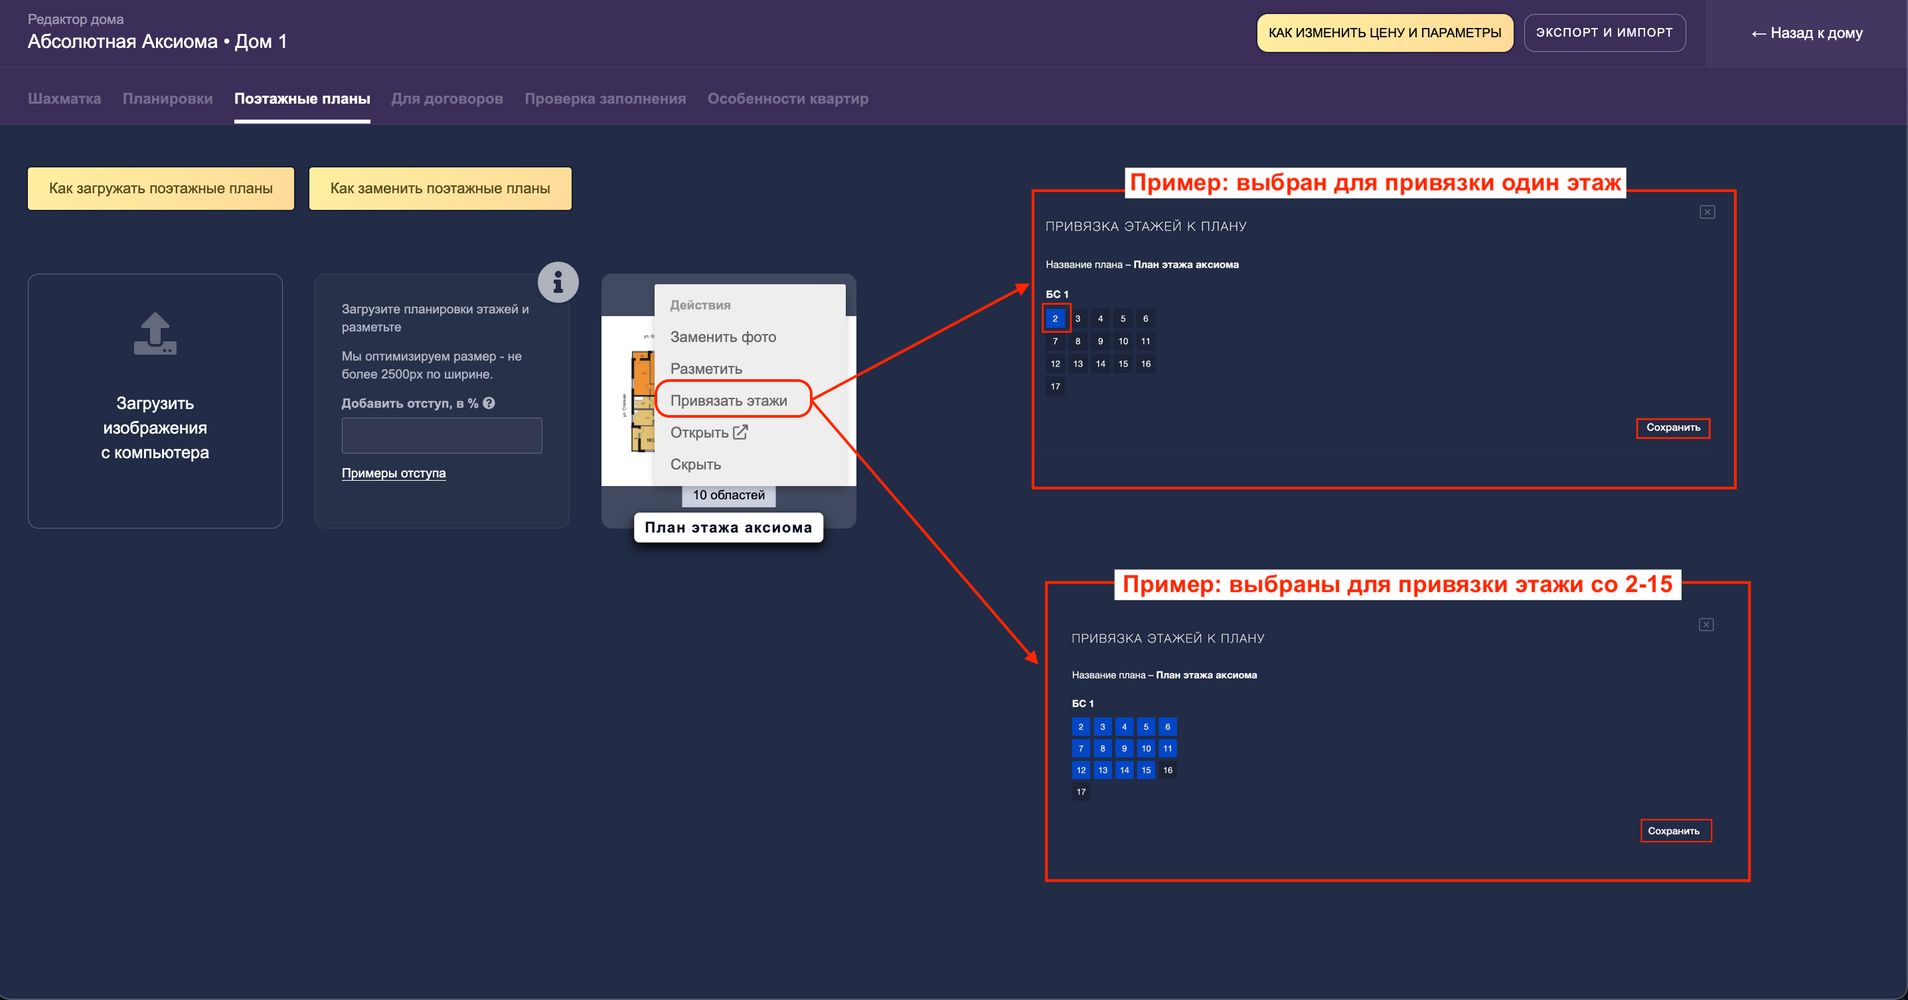Click the Как заменить поэтажные планы button

pos(440,188)
